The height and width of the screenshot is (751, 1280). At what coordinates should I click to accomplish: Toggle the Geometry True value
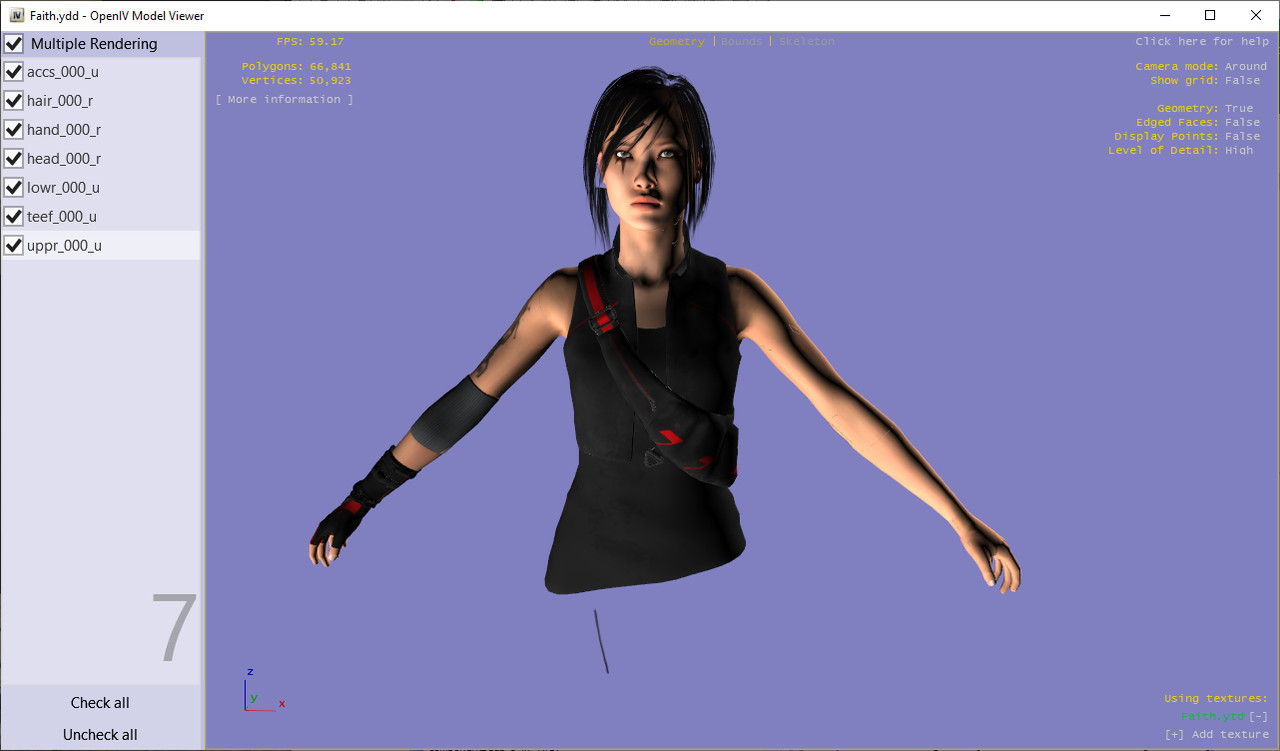[1239, 108]
